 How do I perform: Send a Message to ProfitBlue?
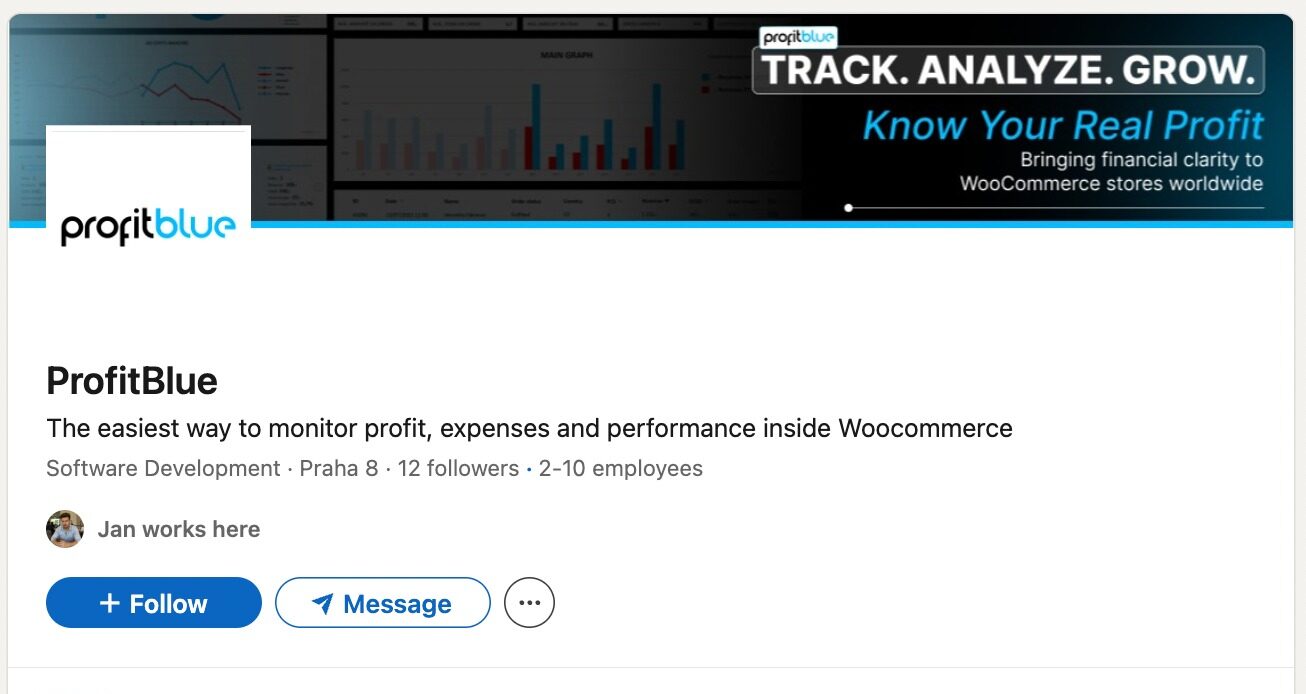pos(383,603)
